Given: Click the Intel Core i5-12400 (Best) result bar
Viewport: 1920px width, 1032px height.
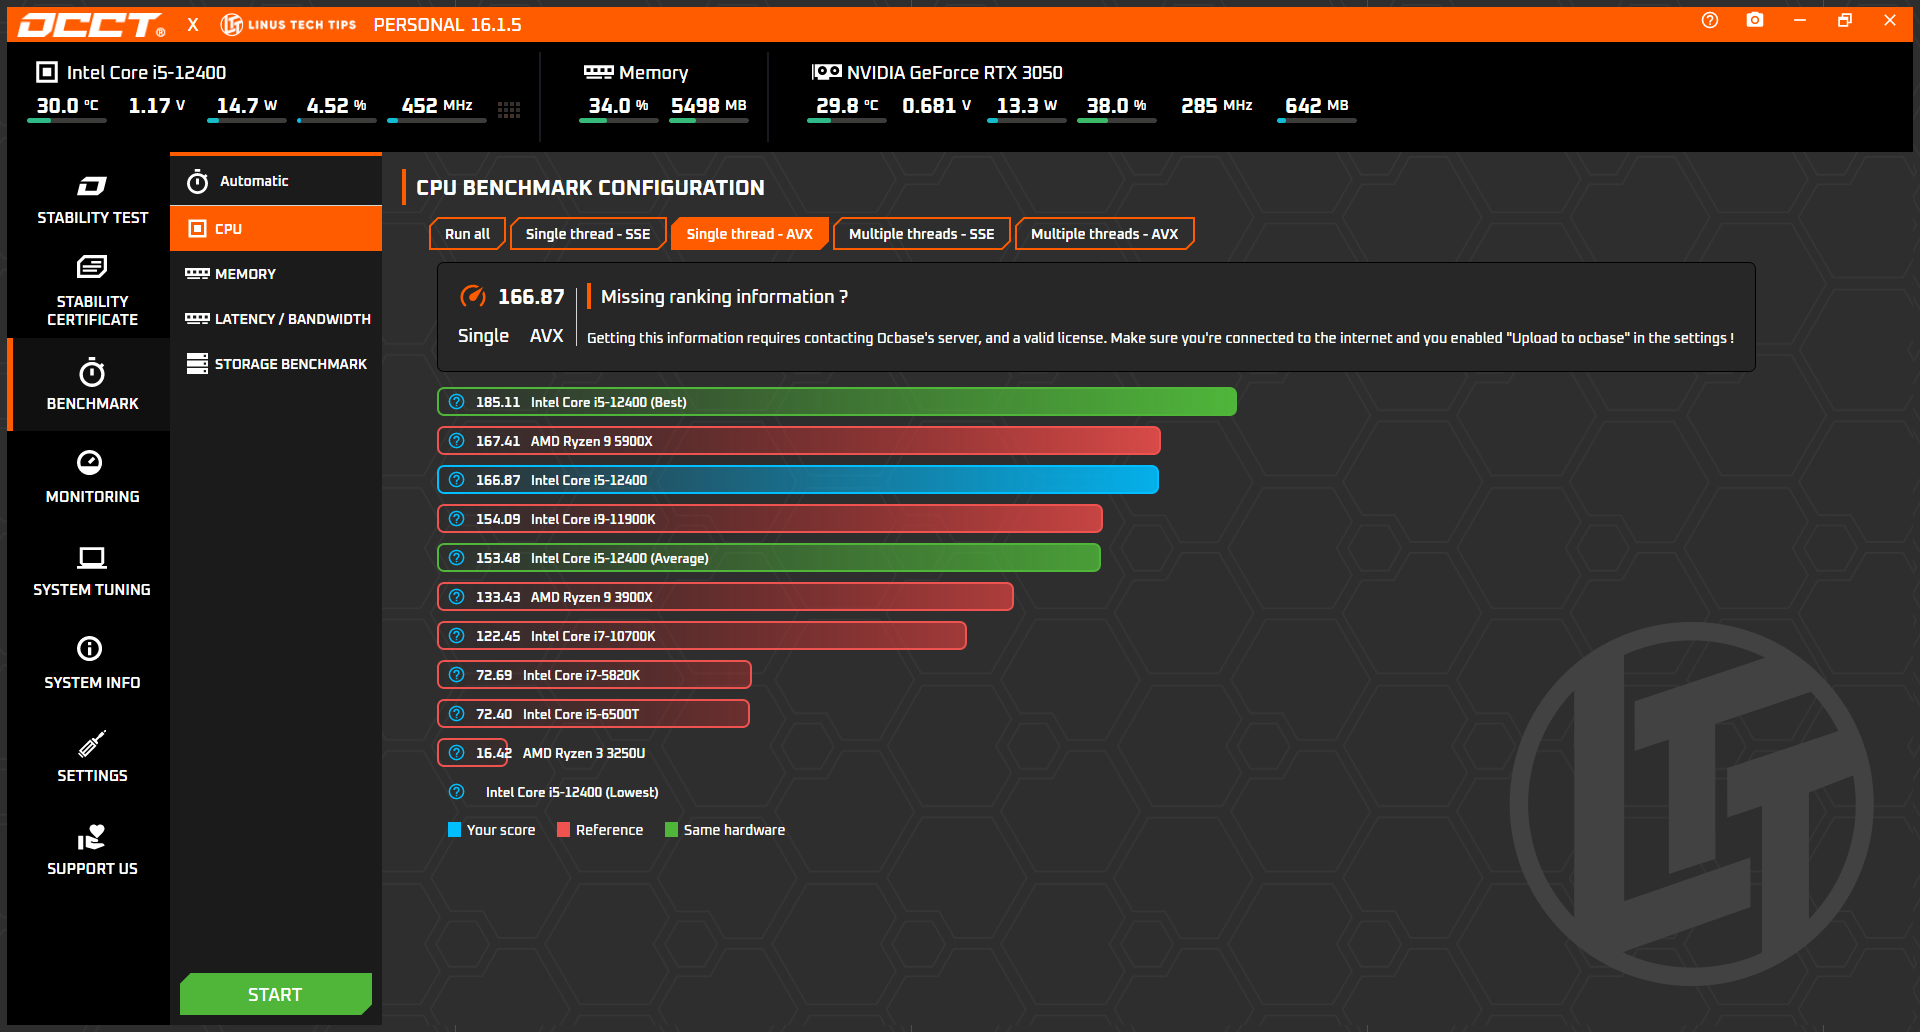Looking at the screenshot, I should coord(837,402).
